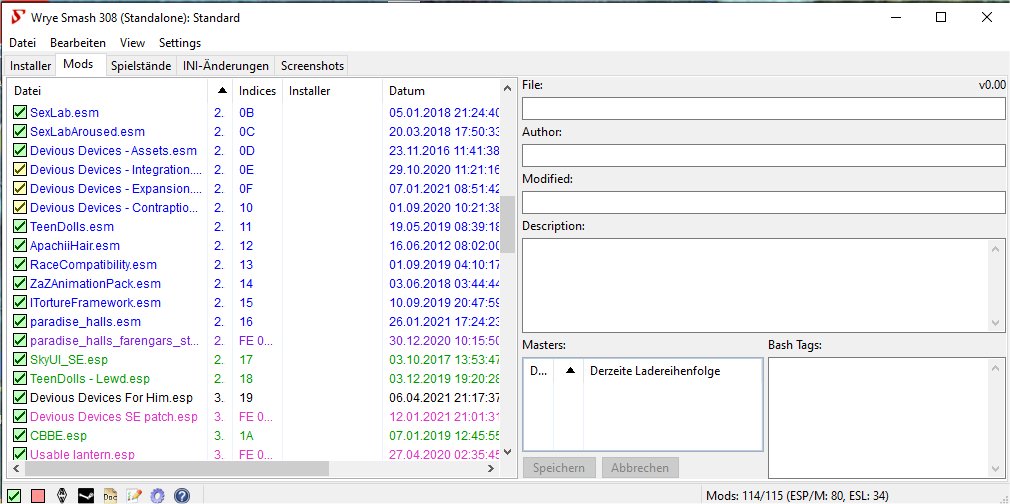Click the arrow column header in Masters list

click(569, 371)
